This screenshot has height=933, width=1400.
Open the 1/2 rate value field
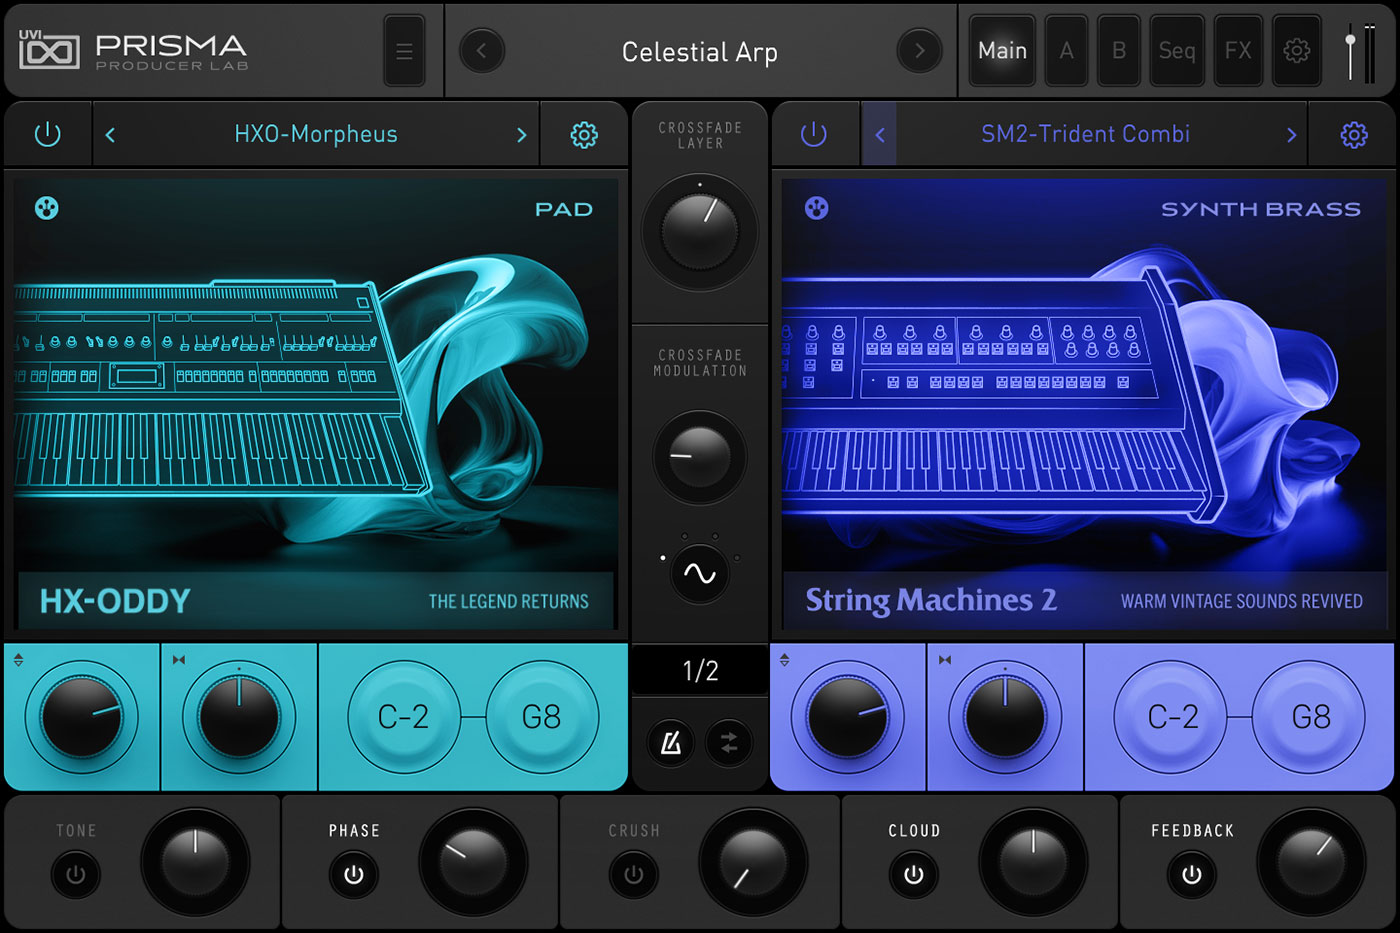click(700, 671)
